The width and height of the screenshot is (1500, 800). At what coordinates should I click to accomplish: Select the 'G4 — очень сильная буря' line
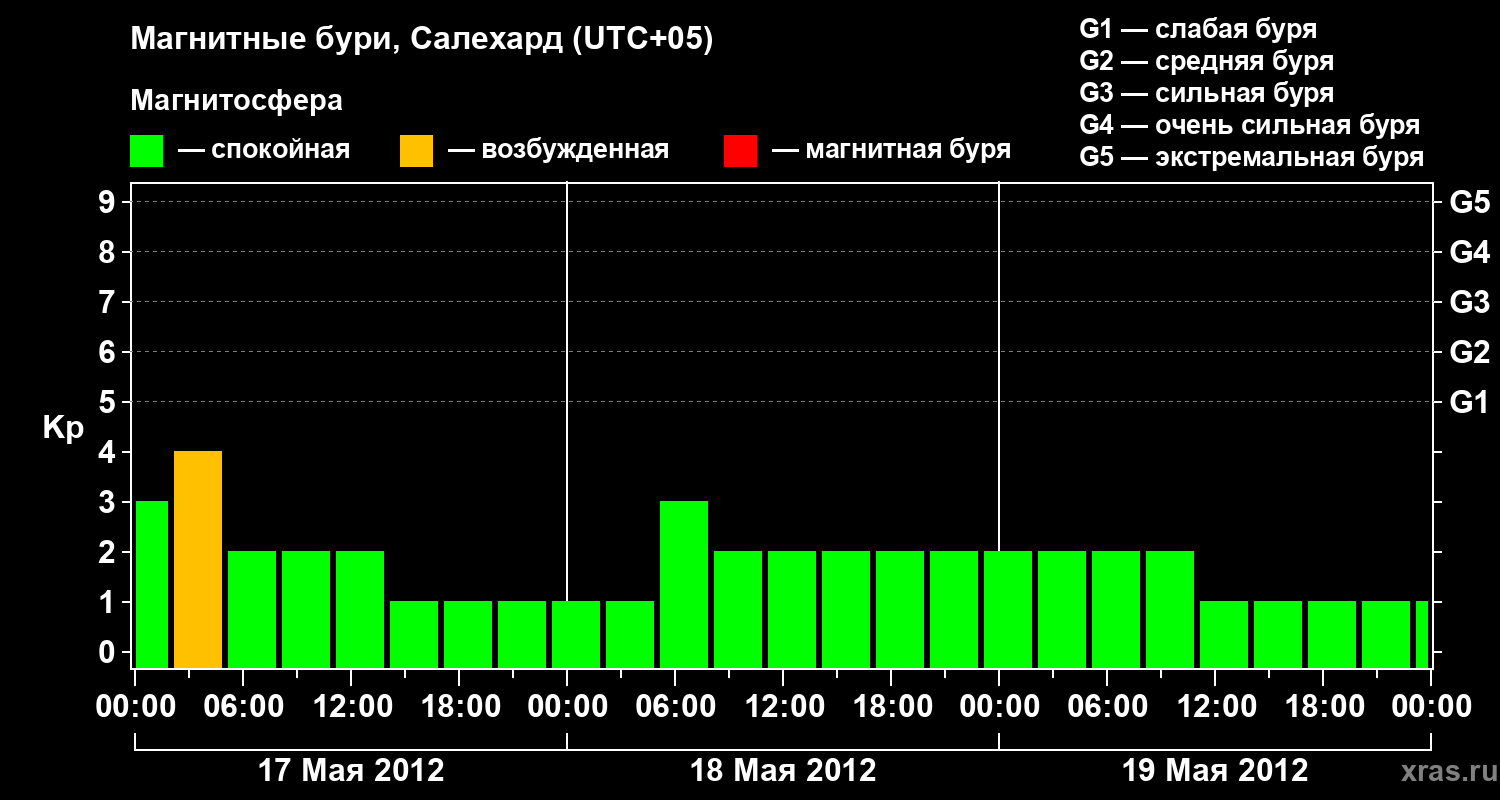click(x=1250, y=125)
